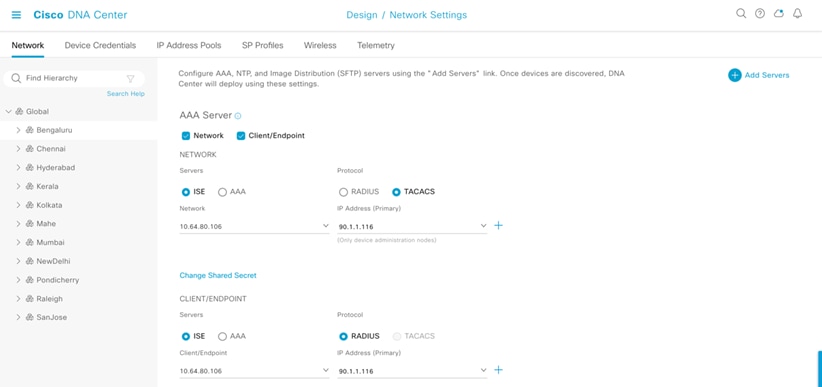
Task: Expand the Kerala tree node
Action: coord(18,187)
